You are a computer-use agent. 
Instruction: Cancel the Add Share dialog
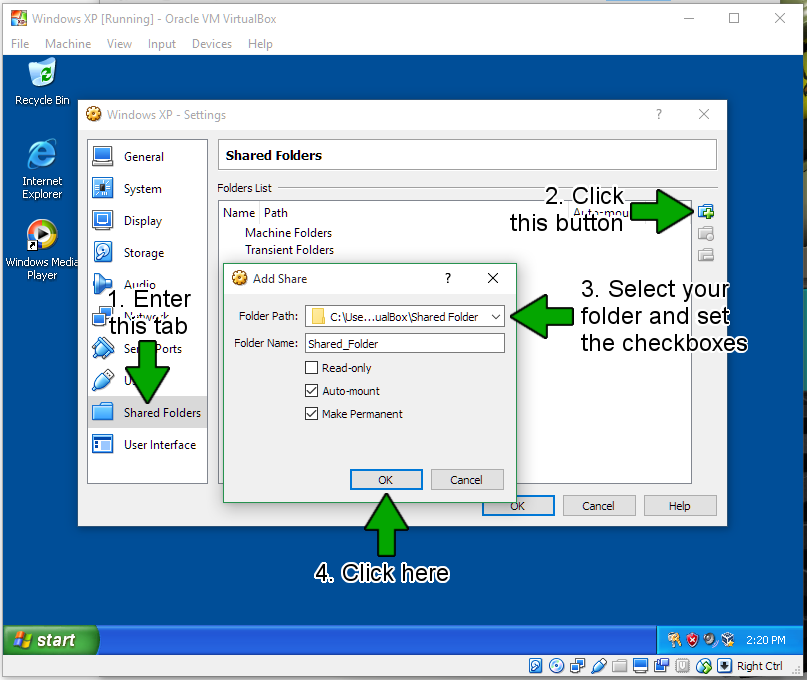pyautogui.click(x=467, y=480)
